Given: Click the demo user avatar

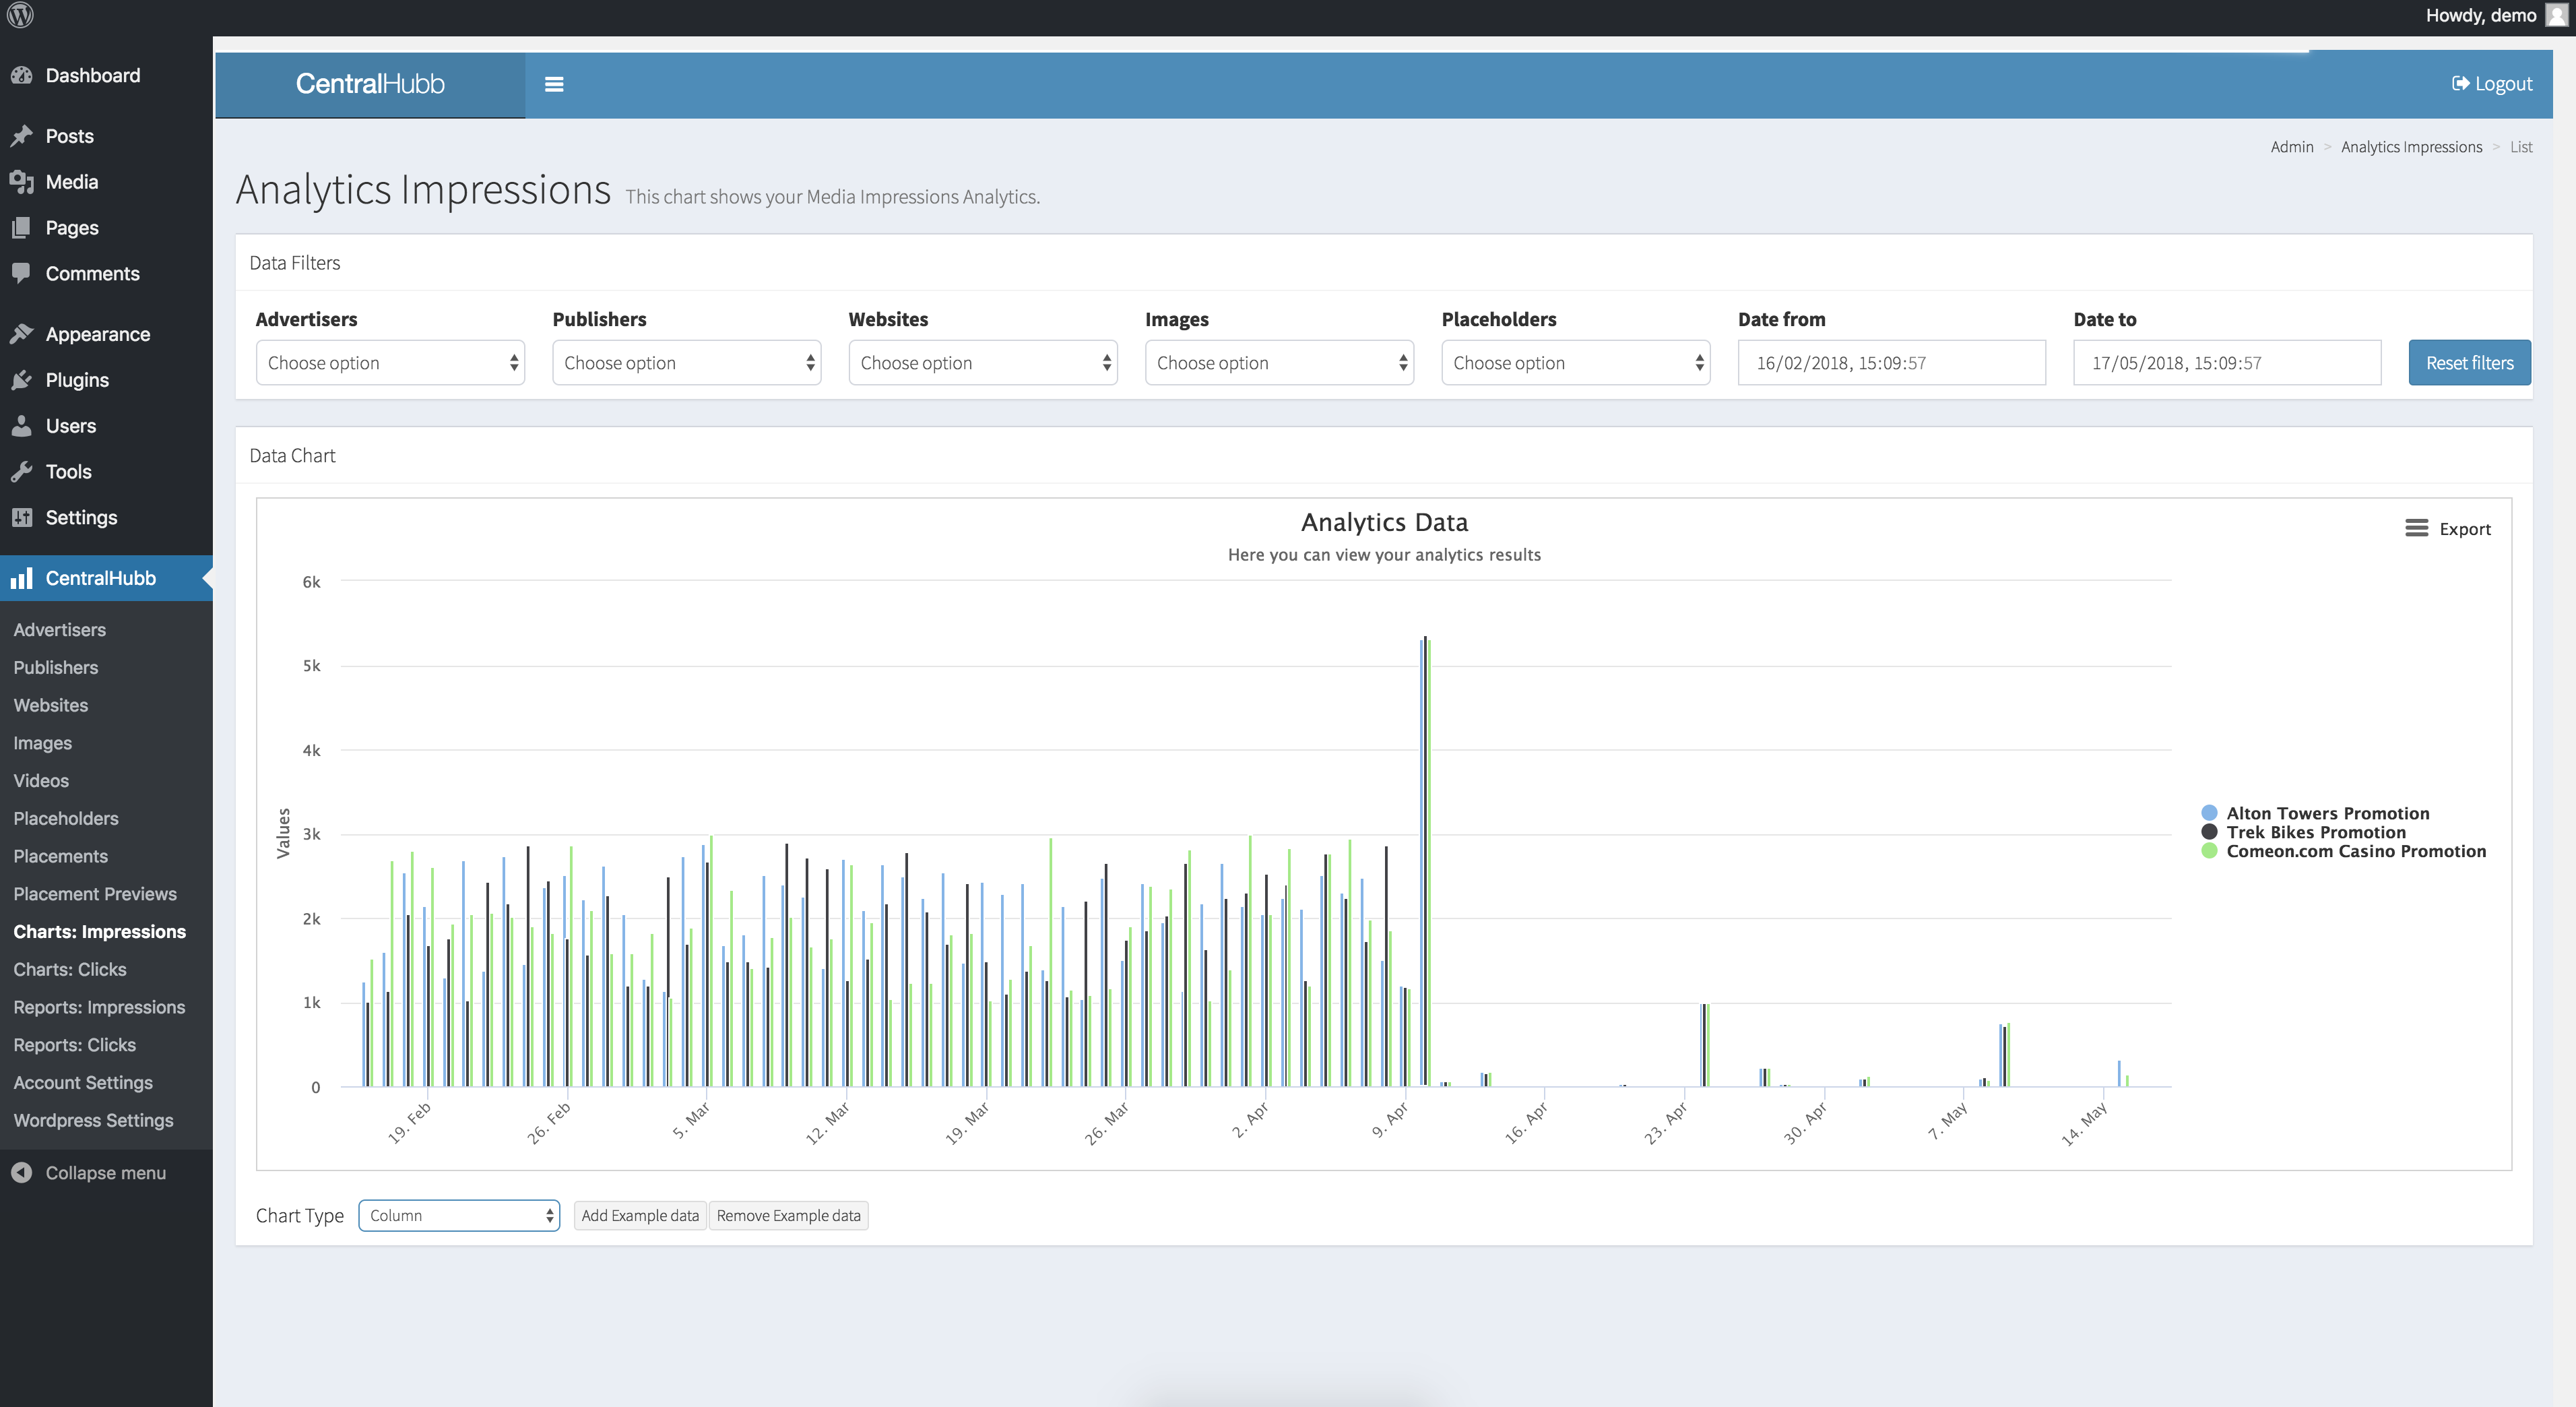Looking at the screenshot, I should pyautogui.click(x=2556, y=15).
